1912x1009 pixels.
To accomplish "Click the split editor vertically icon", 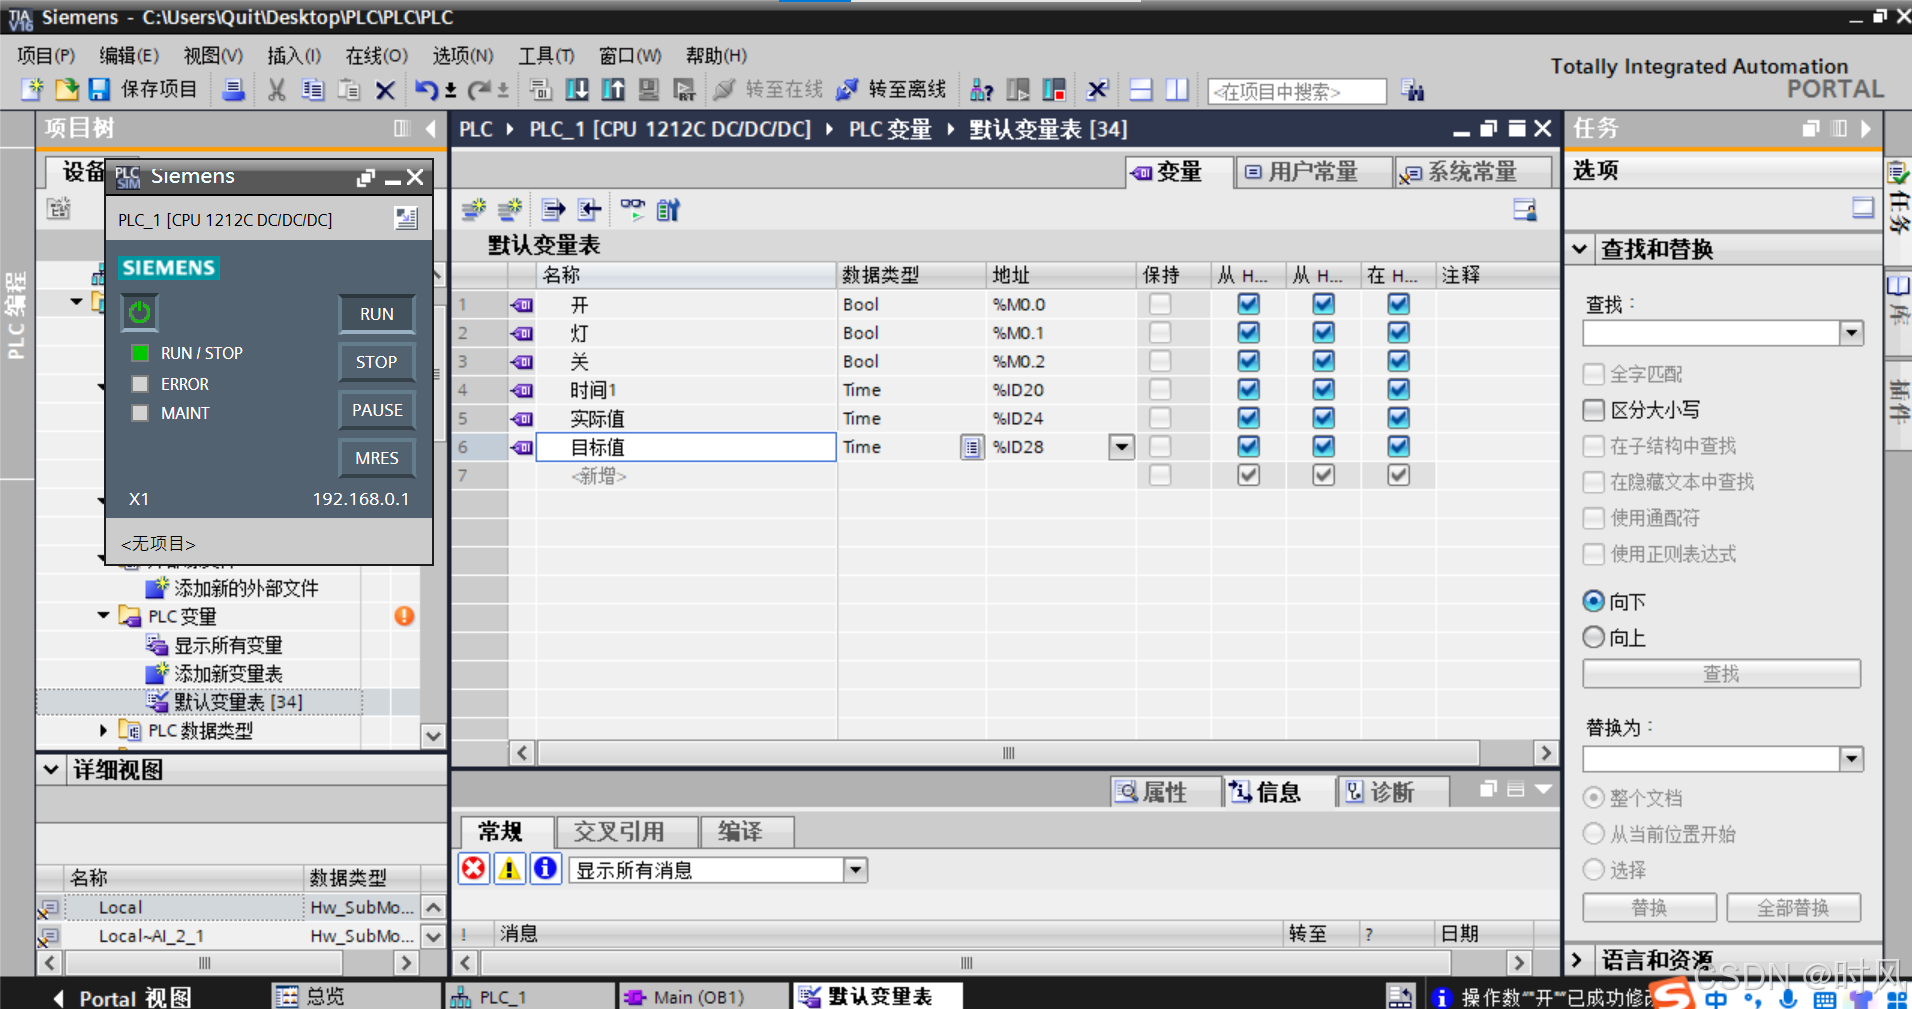I will (1177, 90).
